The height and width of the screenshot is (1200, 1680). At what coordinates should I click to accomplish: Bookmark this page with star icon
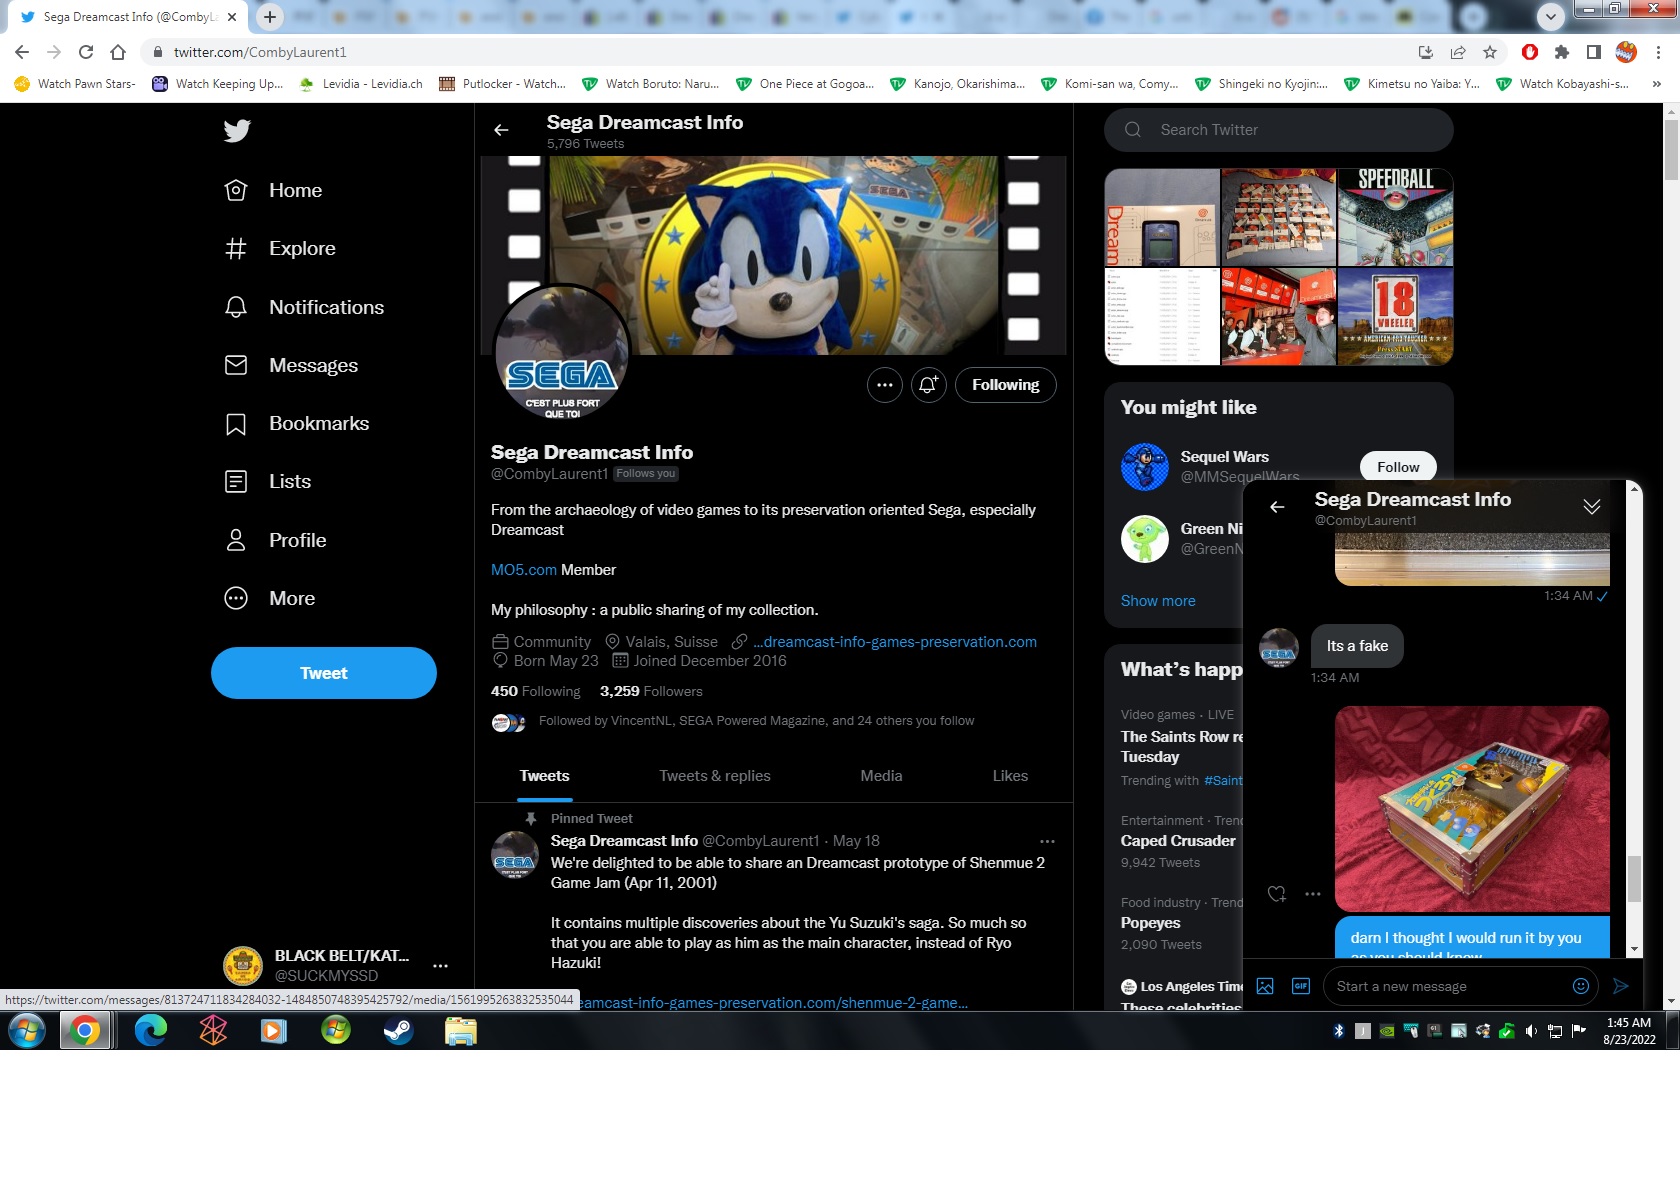[x=1490, y=52]
